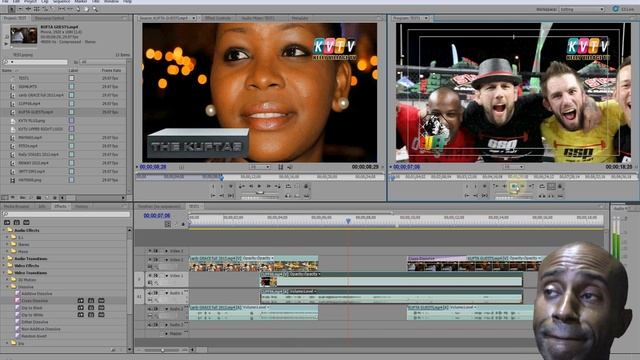Click Set Out Point in the Source monitor
Viewport: 640px width, 360px height.
click(222, 186)
